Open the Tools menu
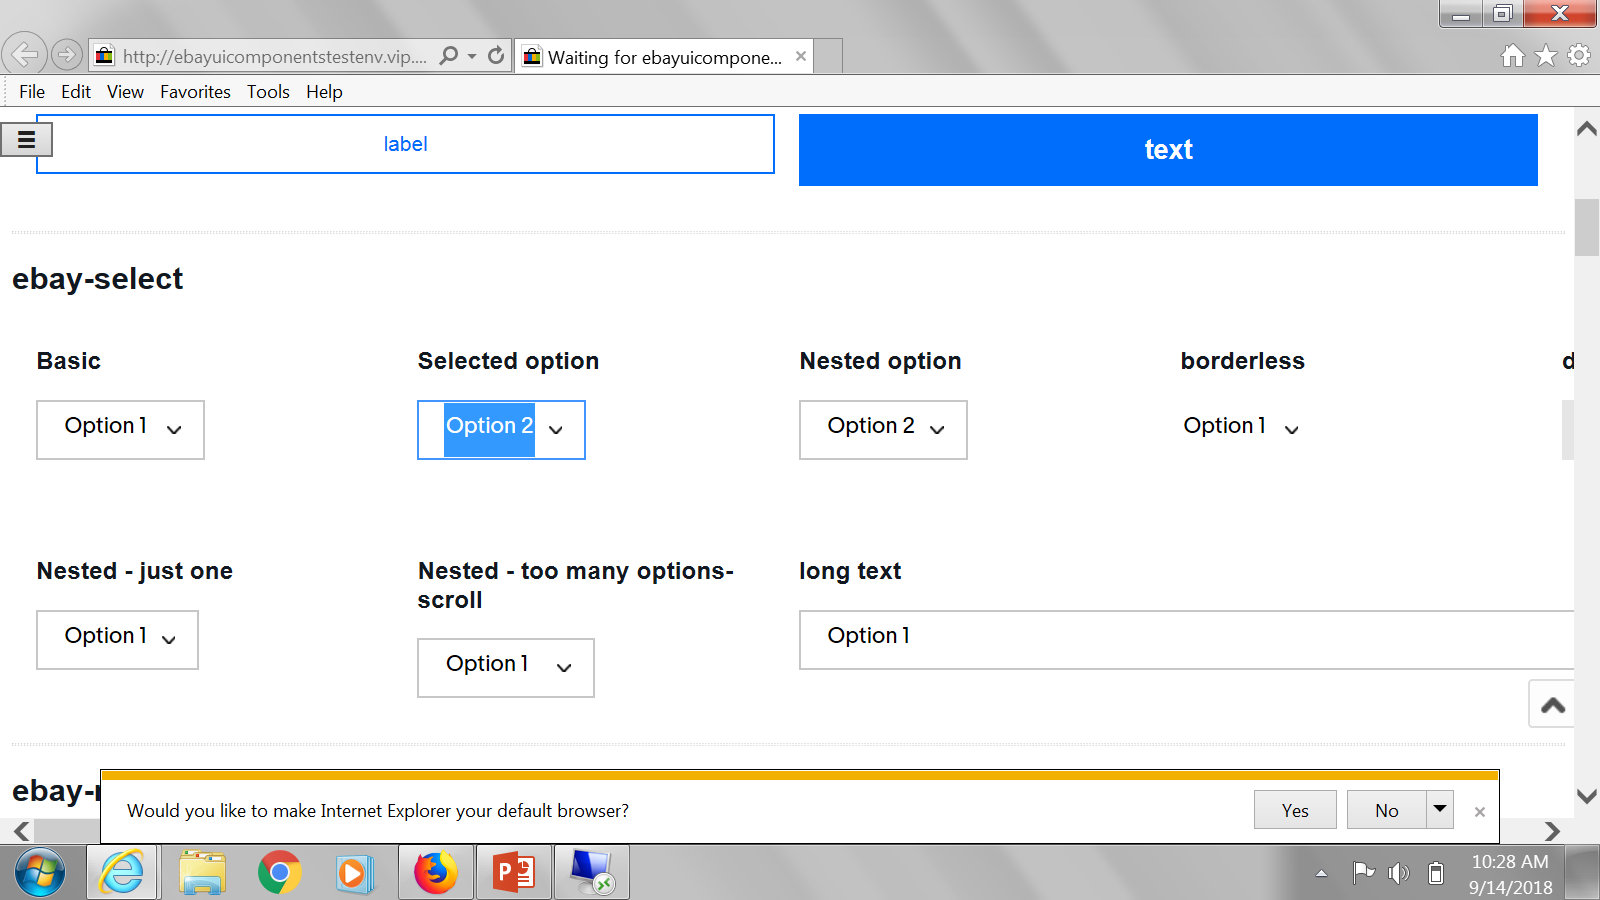This screenshot has height=900, width=1600. point(267,91)
